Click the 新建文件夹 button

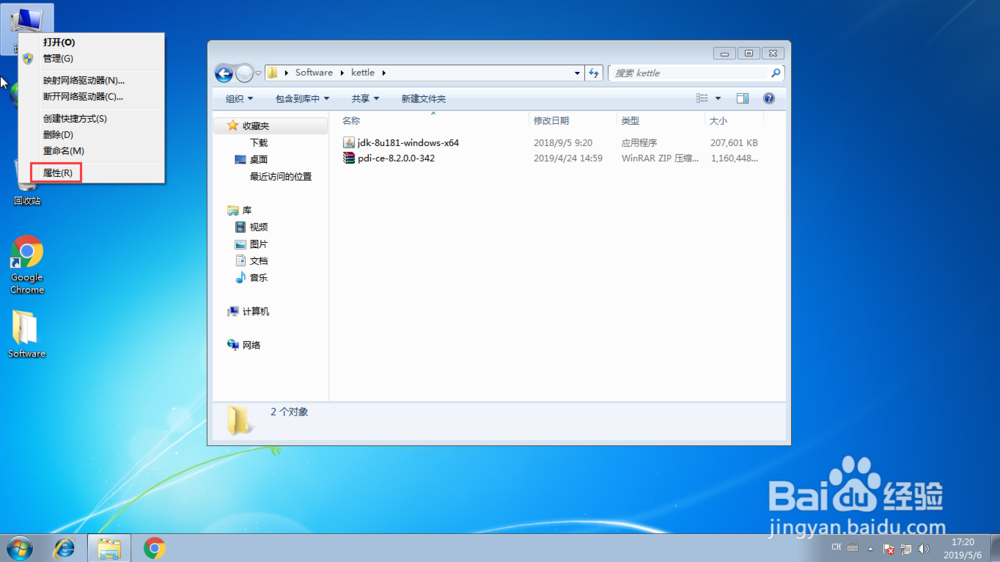coord(423,98)
